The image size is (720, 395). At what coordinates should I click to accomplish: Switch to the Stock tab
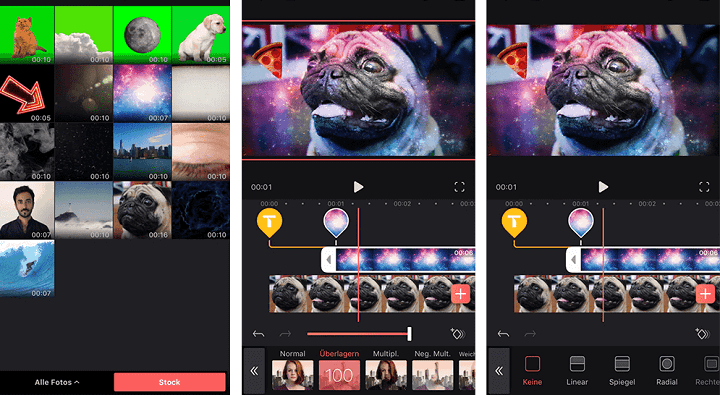coord(169,382)
